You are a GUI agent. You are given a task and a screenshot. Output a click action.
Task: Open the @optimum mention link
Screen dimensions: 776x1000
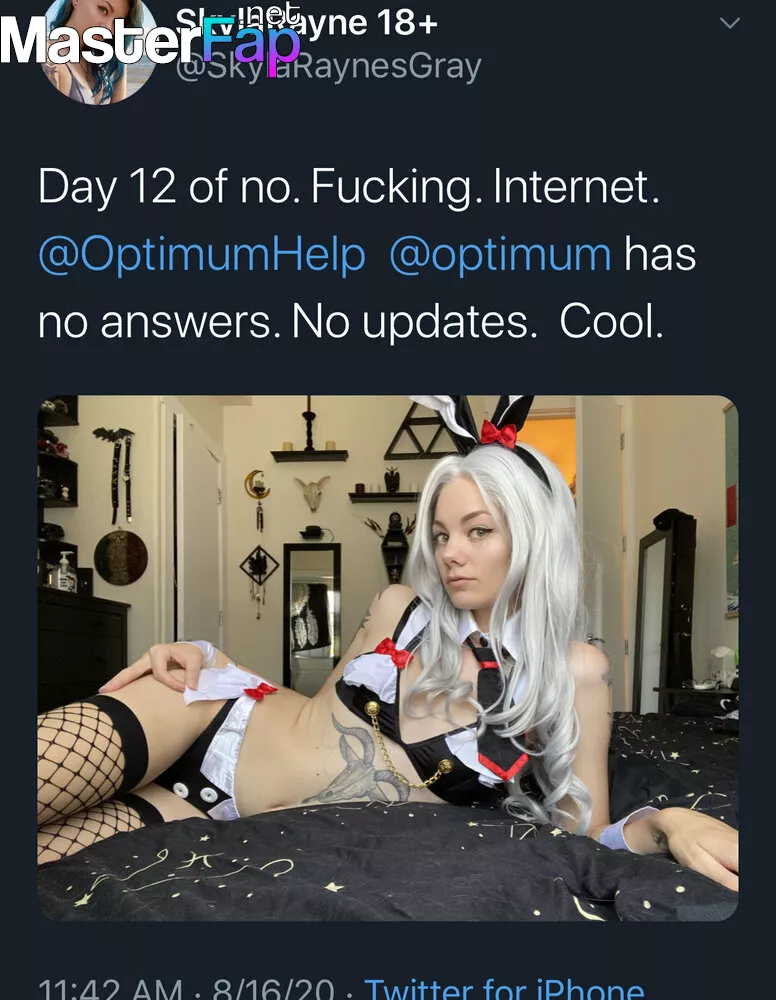tap(501, 255)
